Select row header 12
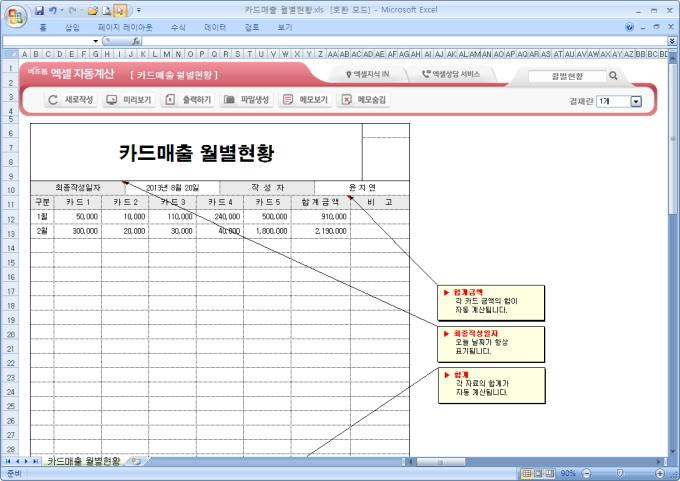 coord(11,219)
